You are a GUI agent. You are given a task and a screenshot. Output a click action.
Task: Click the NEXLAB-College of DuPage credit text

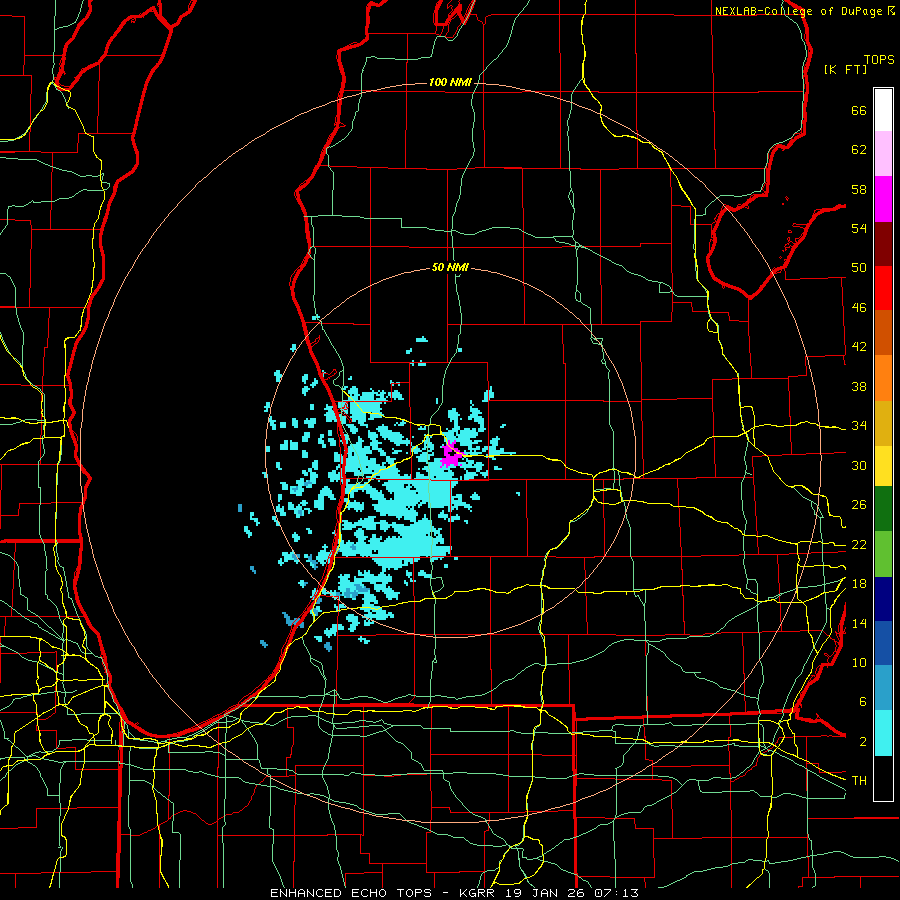coord(805,11)
